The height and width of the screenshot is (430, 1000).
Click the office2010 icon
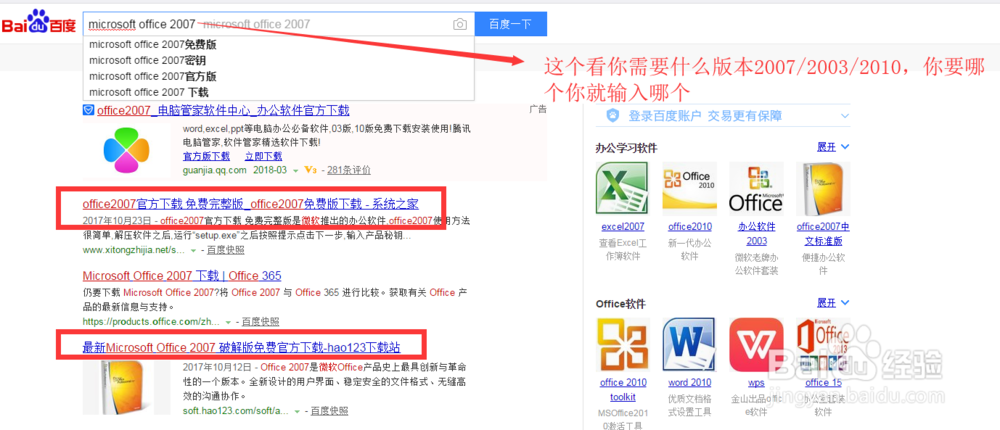pyautogui.click(x=689, y=189)
